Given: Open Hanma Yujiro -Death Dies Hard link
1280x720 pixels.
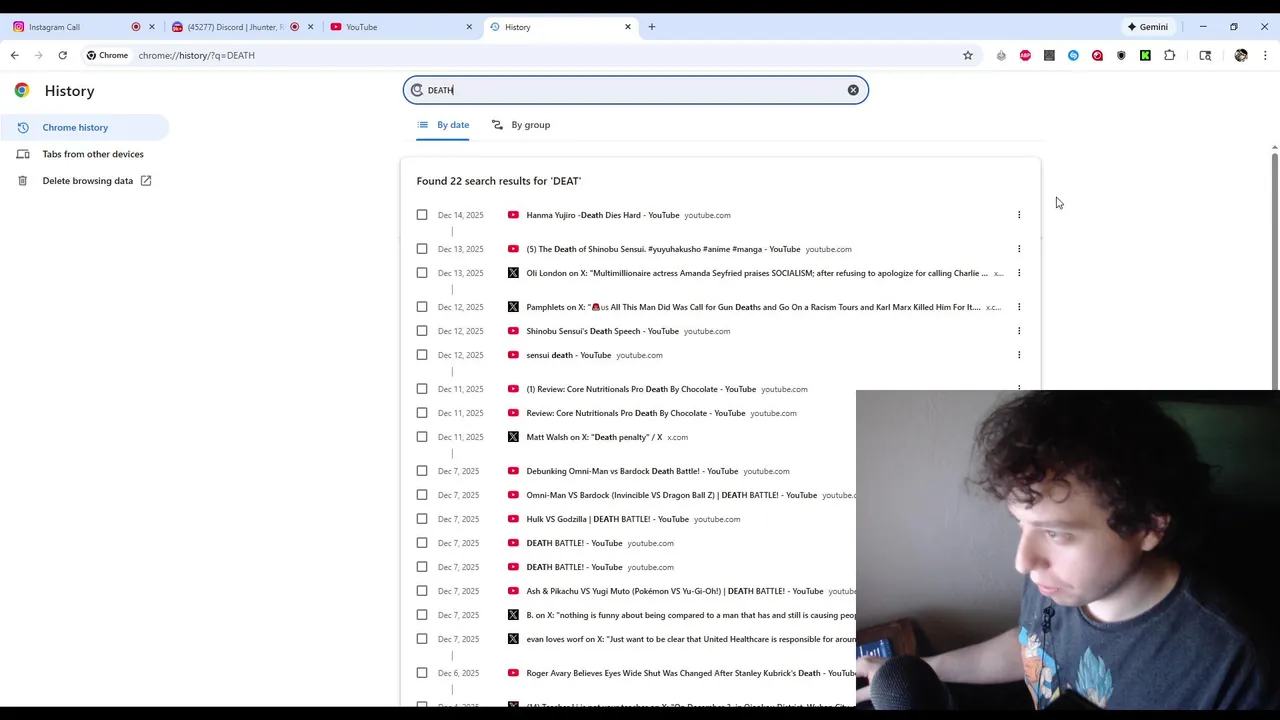Looking at the screenshot, I should [603, 215].
